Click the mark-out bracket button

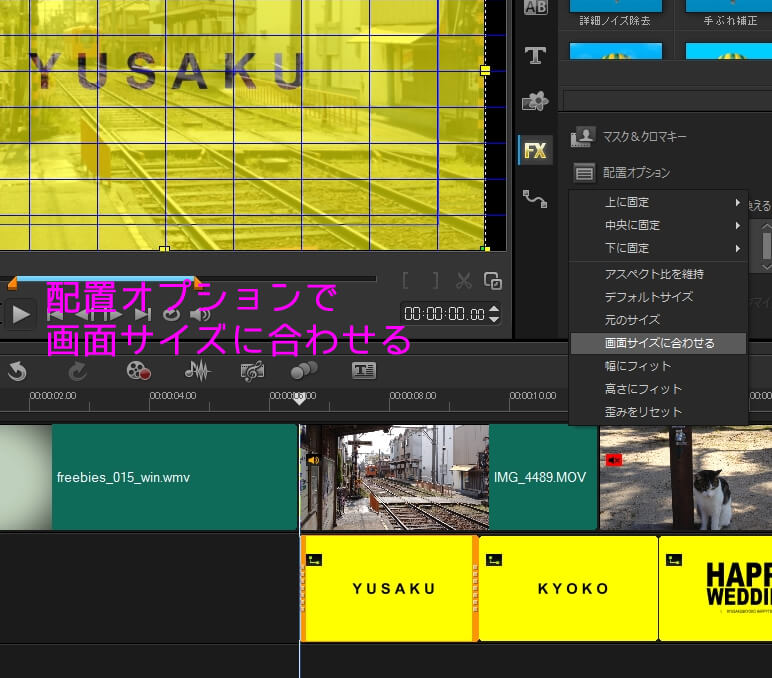coord(436,281)
